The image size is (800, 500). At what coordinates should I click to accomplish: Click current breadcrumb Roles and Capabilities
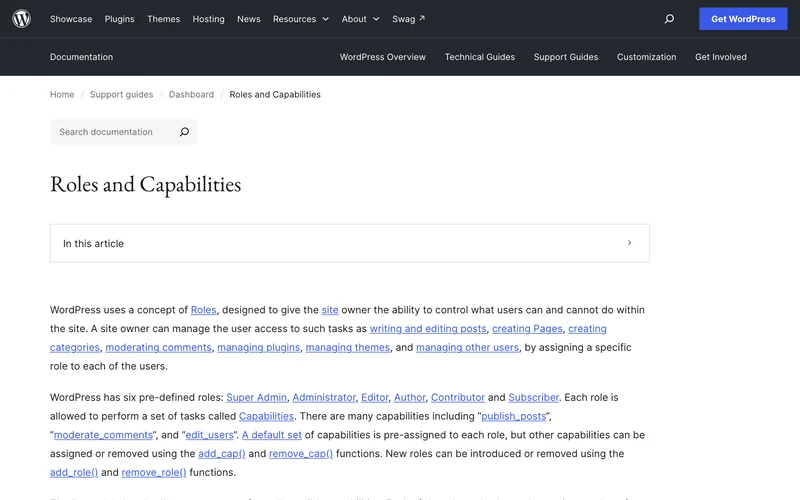pos(274,94)
